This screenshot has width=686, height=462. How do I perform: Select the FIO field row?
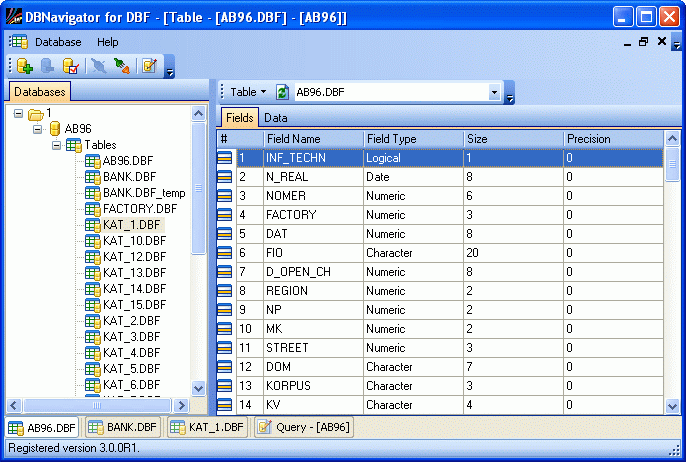440,253
